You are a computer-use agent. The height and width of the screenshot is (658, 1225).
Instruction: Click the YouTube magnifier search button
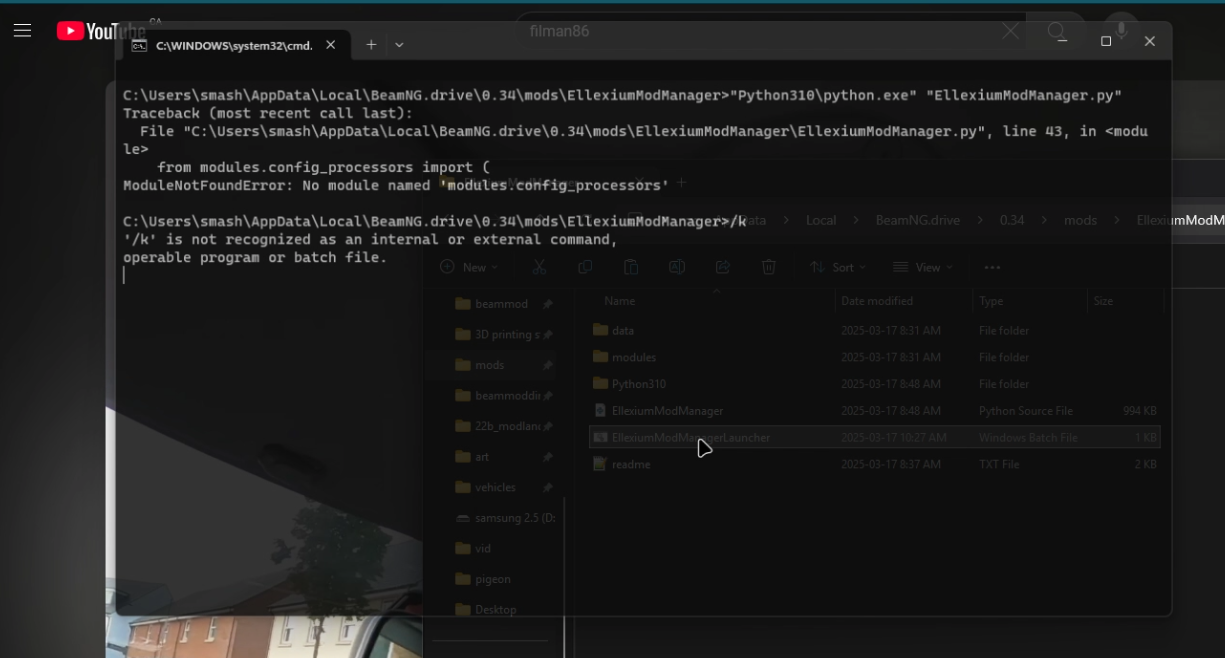(x=1056, y=31)
